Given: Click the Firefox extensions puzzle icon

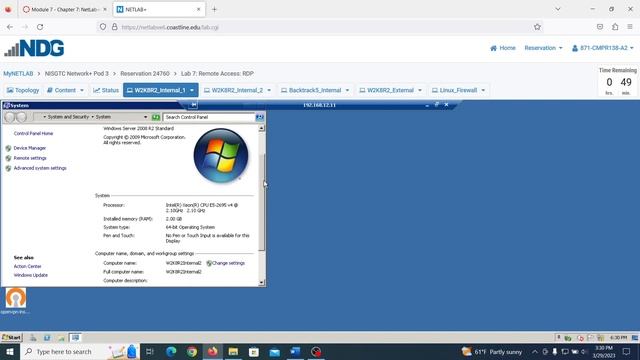Looking at the screenshot, I should tap(615, 27).
